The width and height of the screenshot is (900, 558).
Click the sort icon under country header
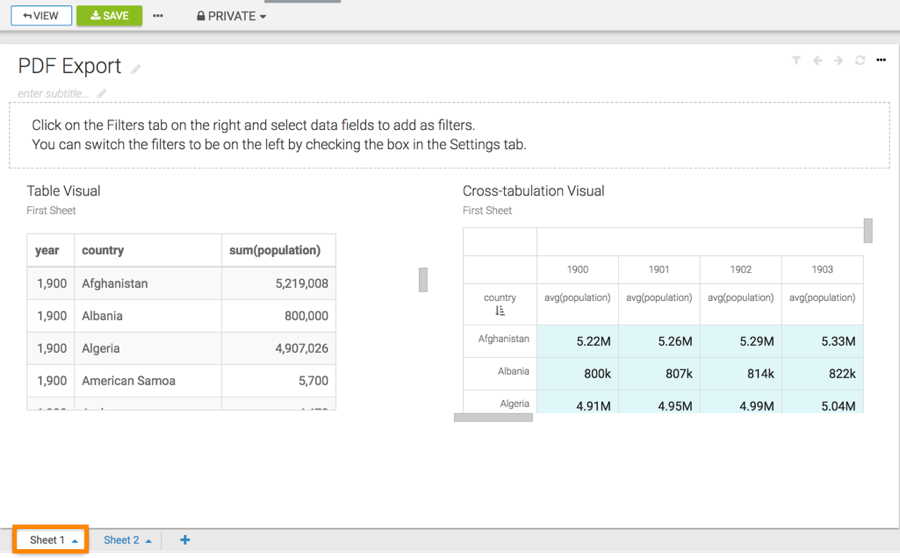(x=500, y=311)
